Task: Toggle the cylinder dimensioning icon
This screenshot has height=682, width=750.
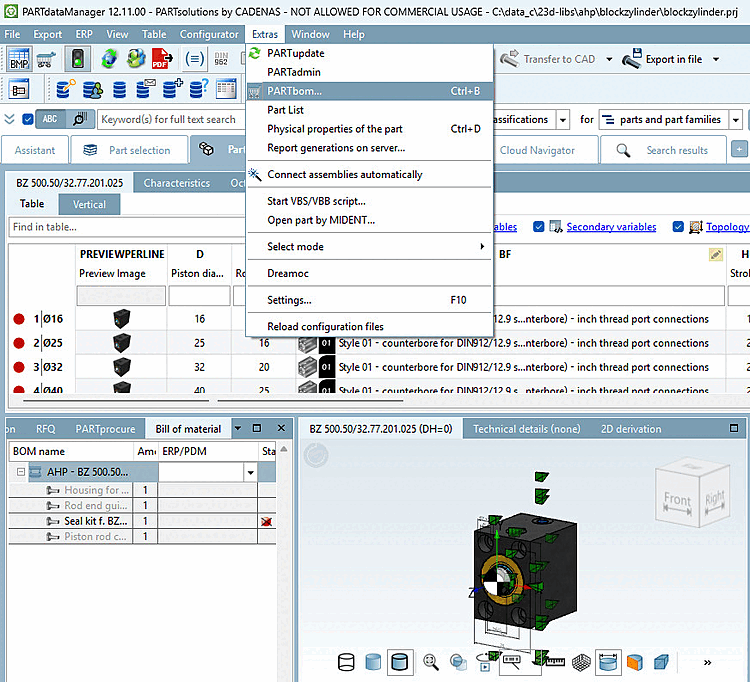Action: point(608,662)
